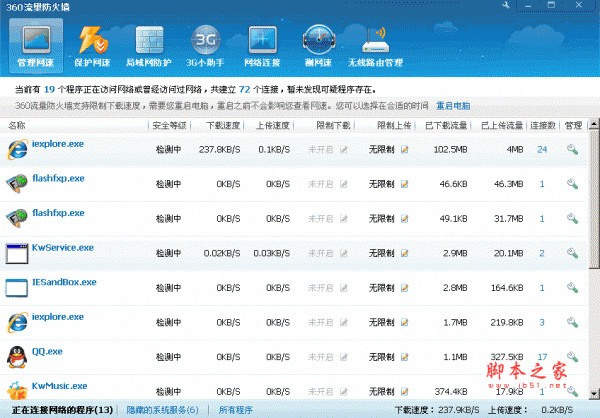Edit download limit for KwService.exe
The width and height of the screenshot is (600, 418).
pyautogui.click(x=344, y=253)
